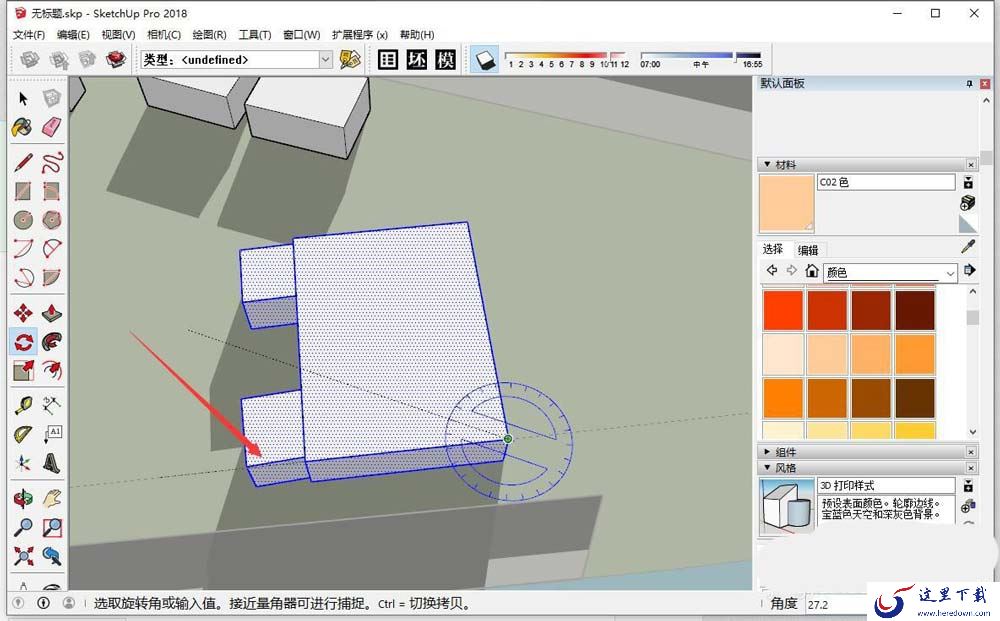The width and height of the screenshot is (1000, 621).
Task: Select the Rotated Rectangle tool
Action: coord(52,191)
